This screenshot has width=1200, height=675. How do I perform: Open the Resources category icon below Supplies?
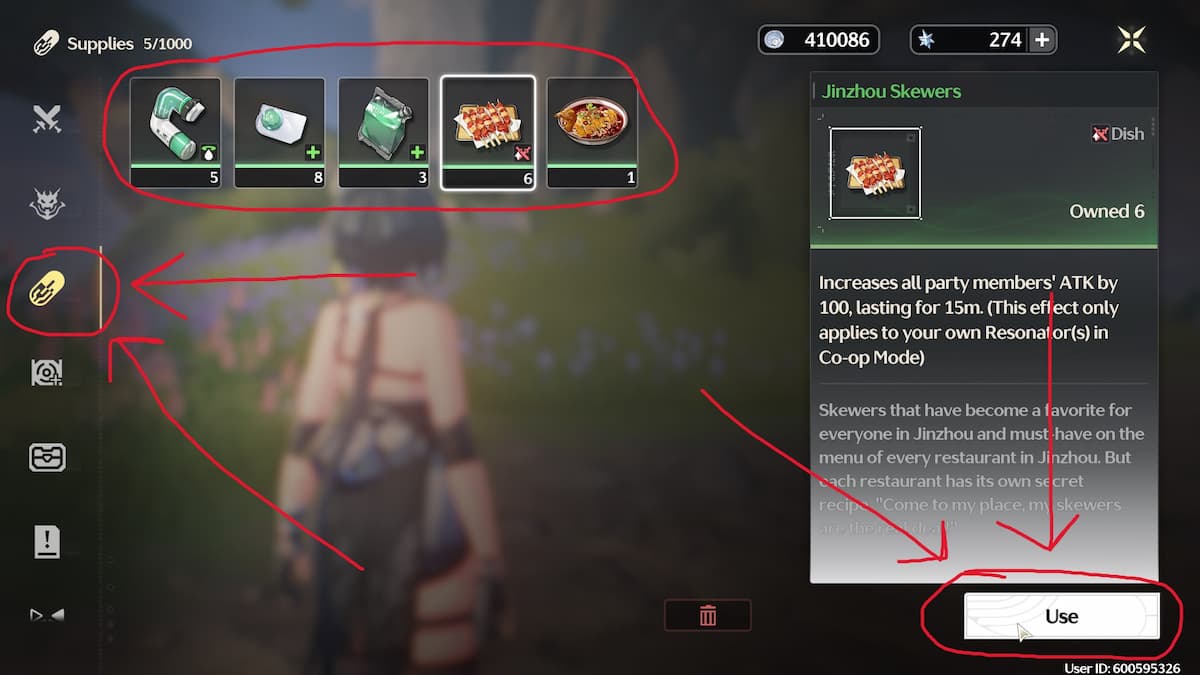[x=46, y=373]
